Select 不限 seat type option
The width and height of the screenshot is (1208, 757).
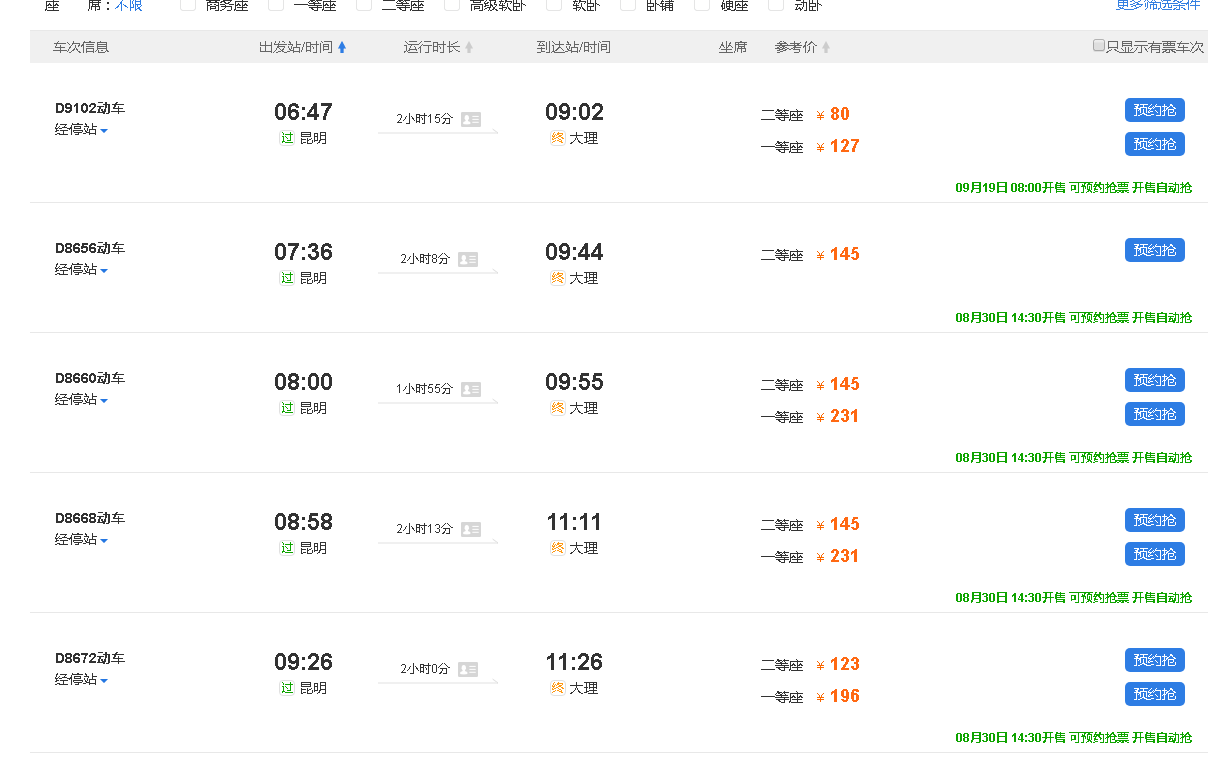pos(128,6)
